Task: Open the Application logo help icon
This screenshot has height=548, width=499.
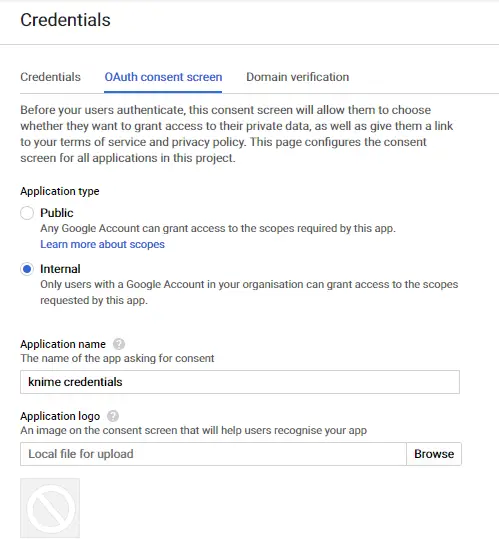Action: click(113, 416)
